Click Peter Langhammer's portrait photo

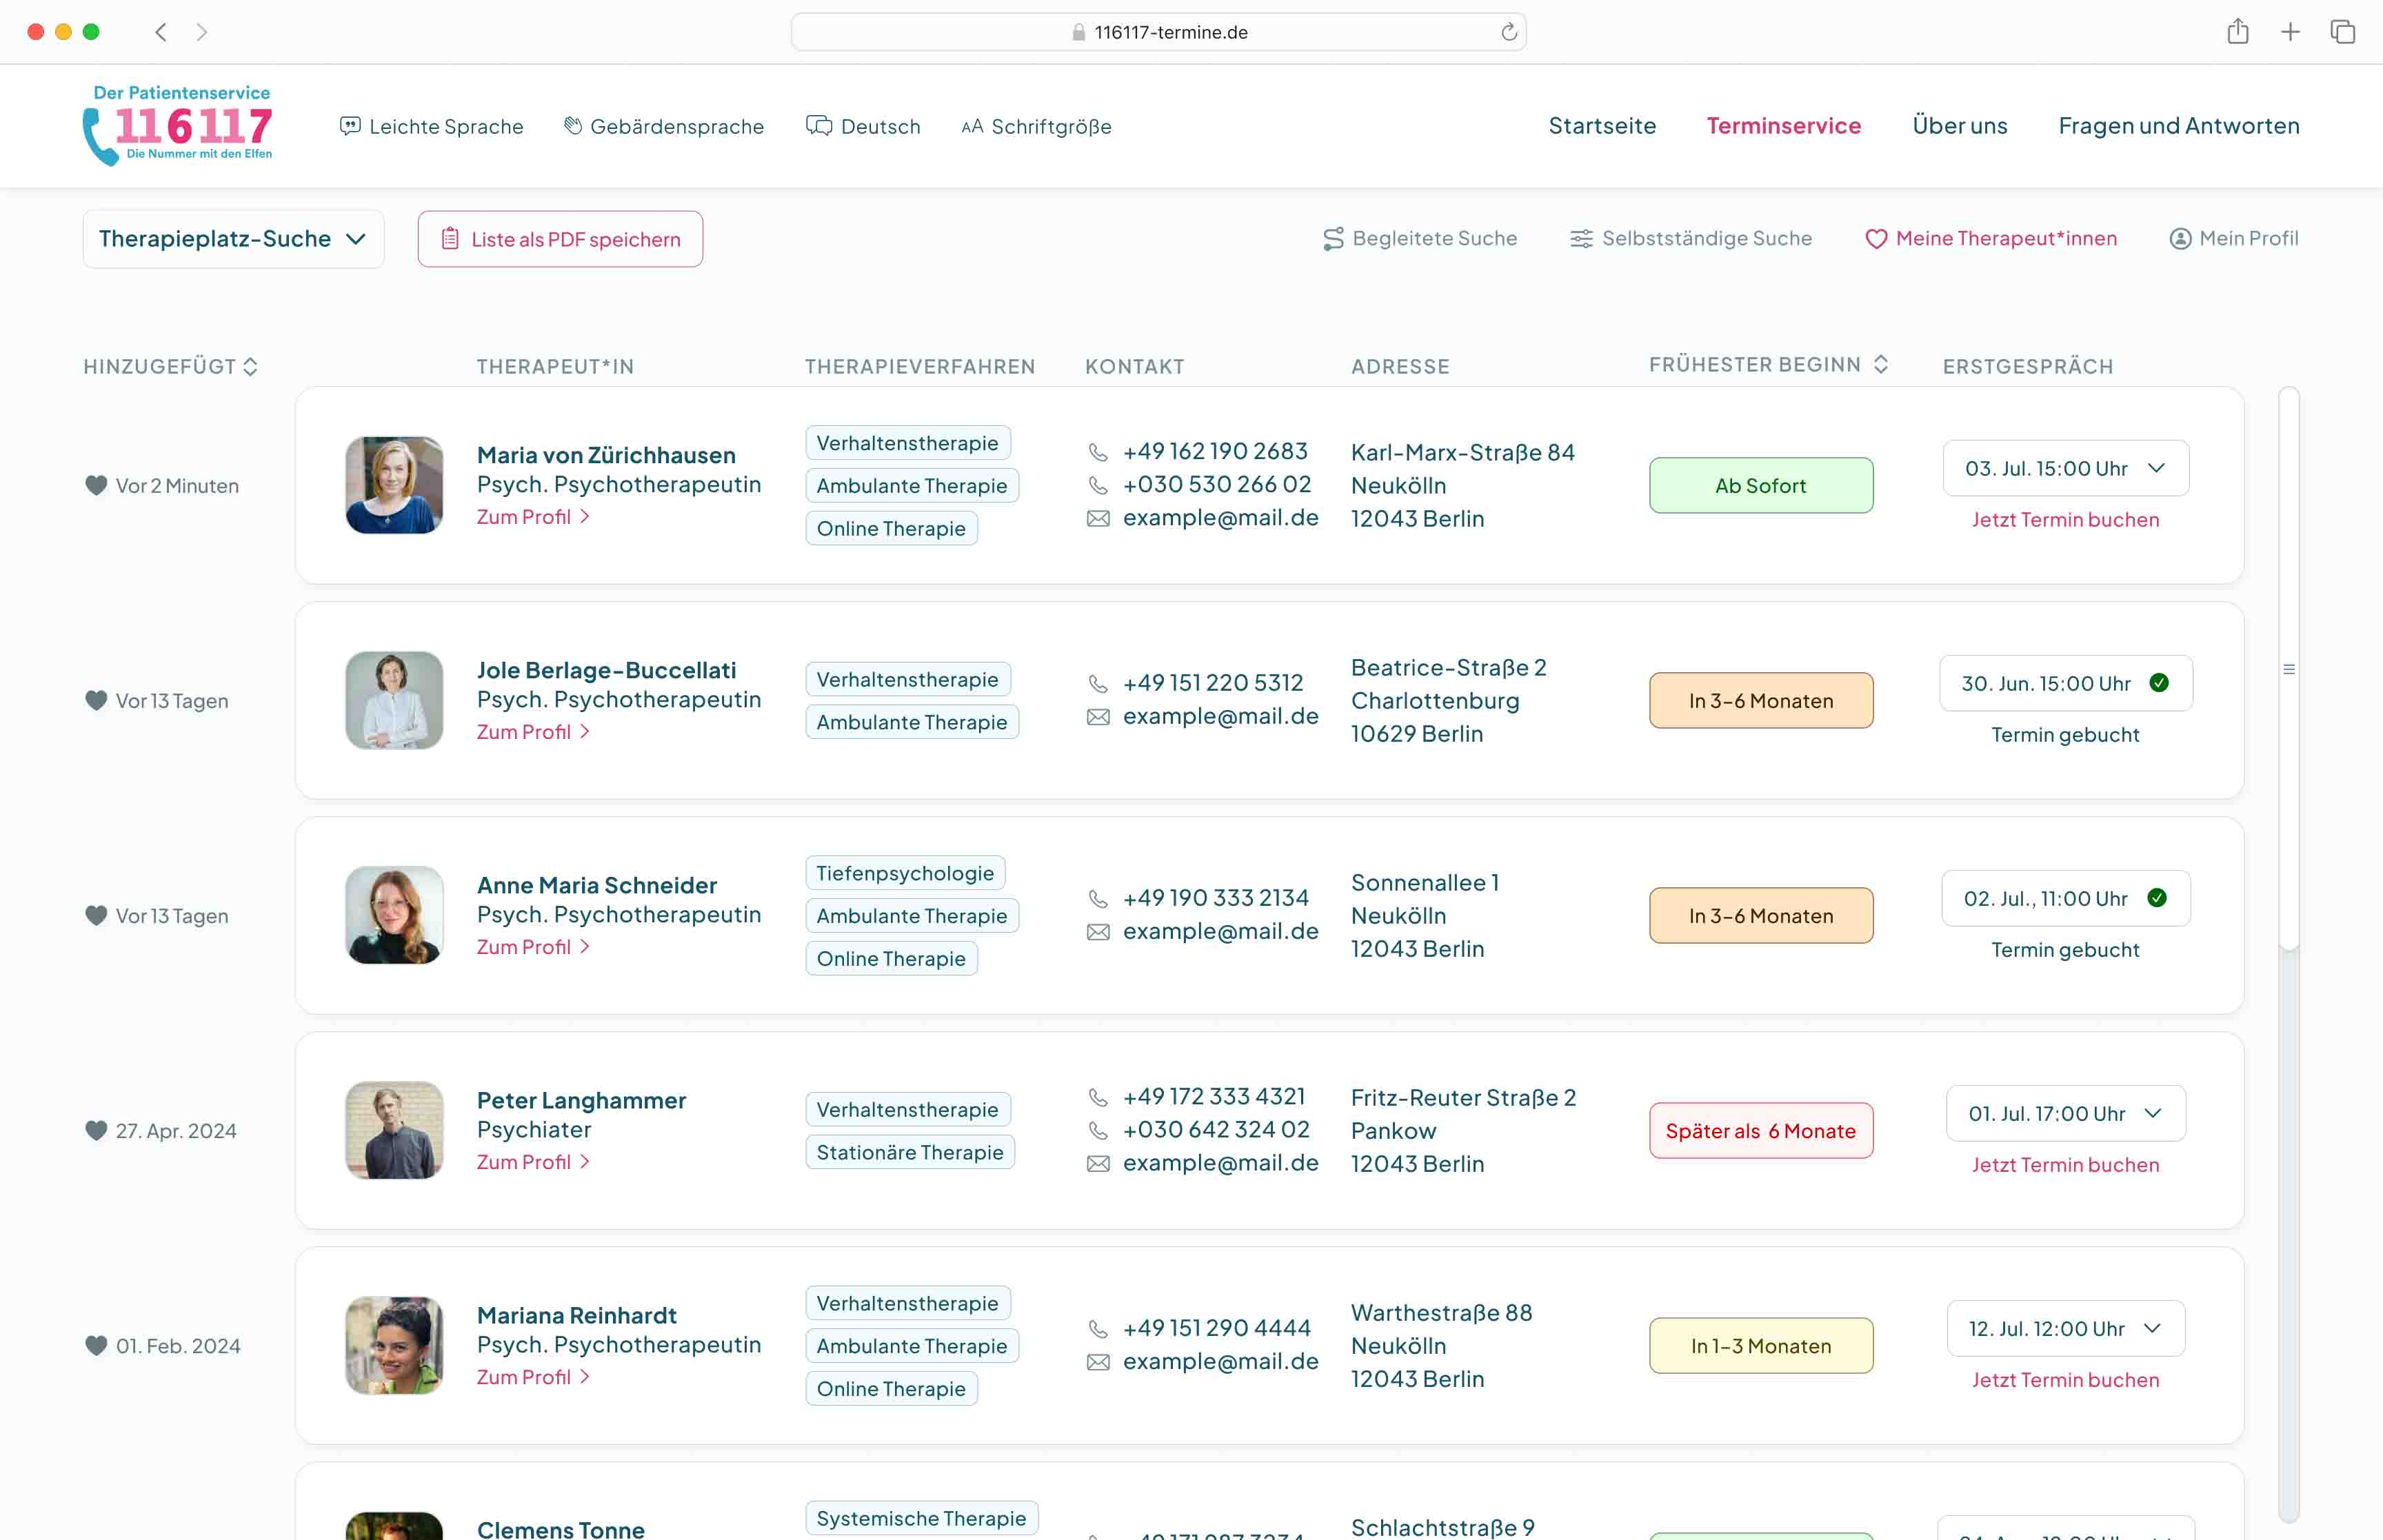pos(394,1130)
